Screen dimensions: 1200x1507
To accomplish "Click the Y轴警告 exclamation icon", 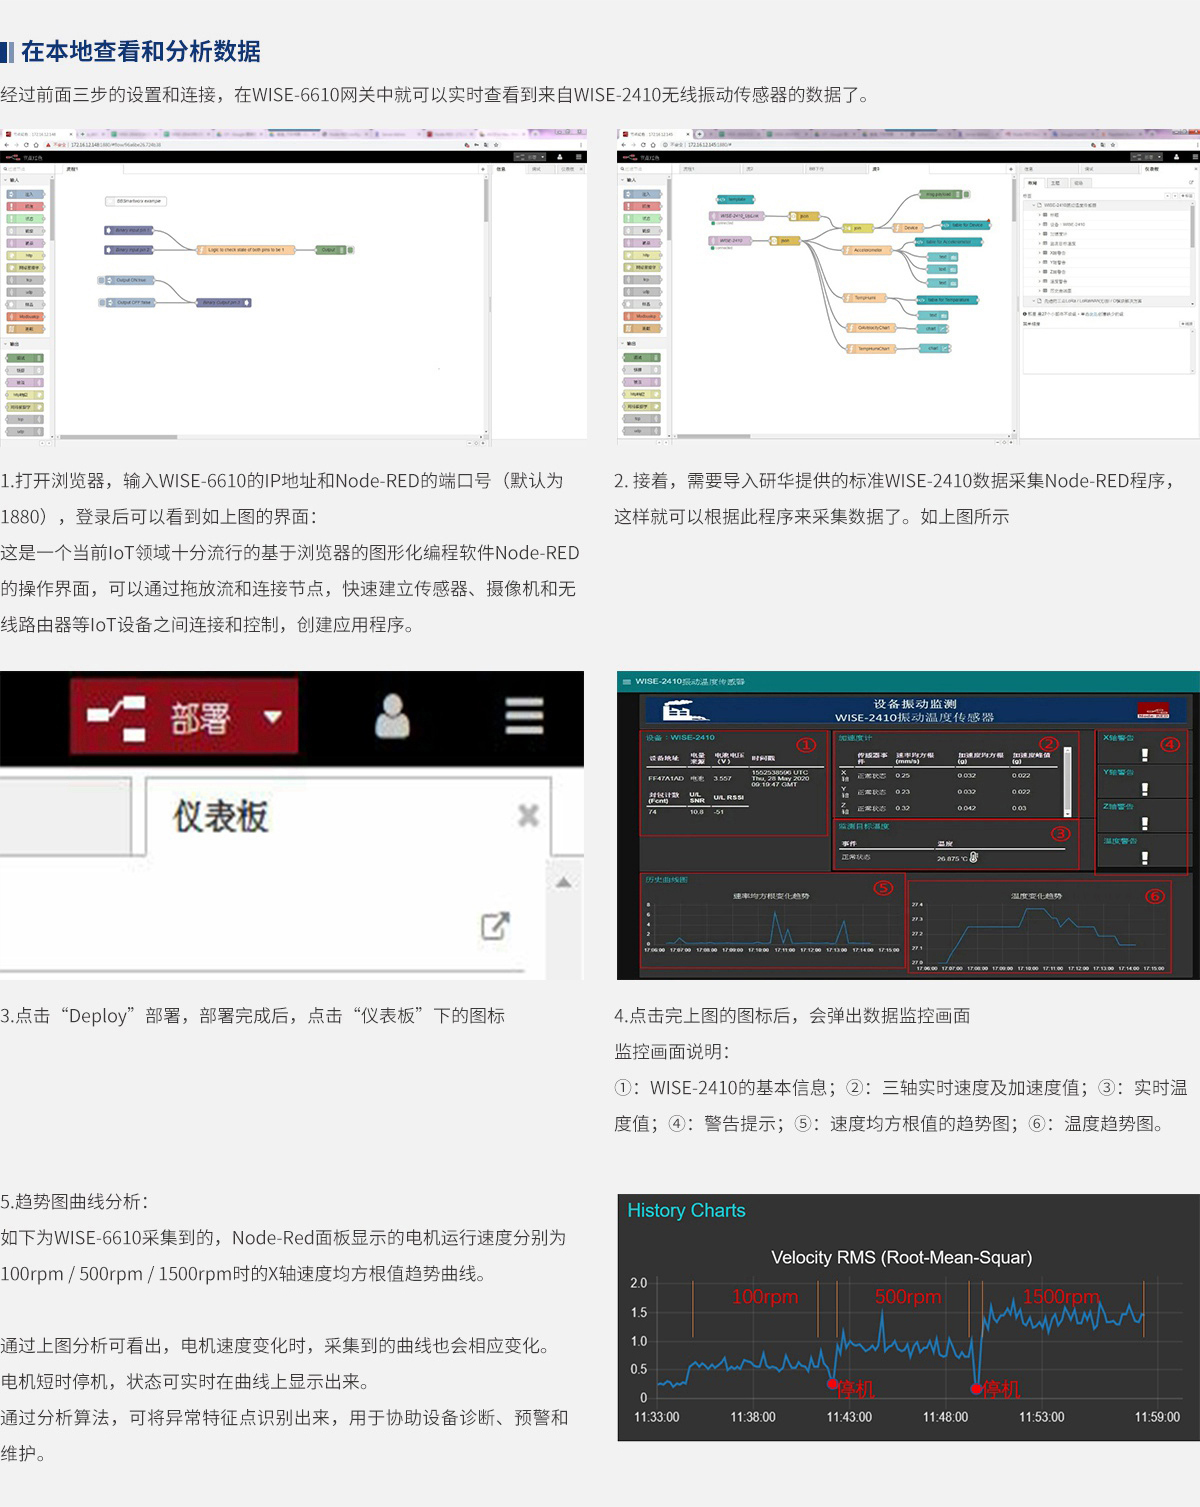I will (1145, 789).
